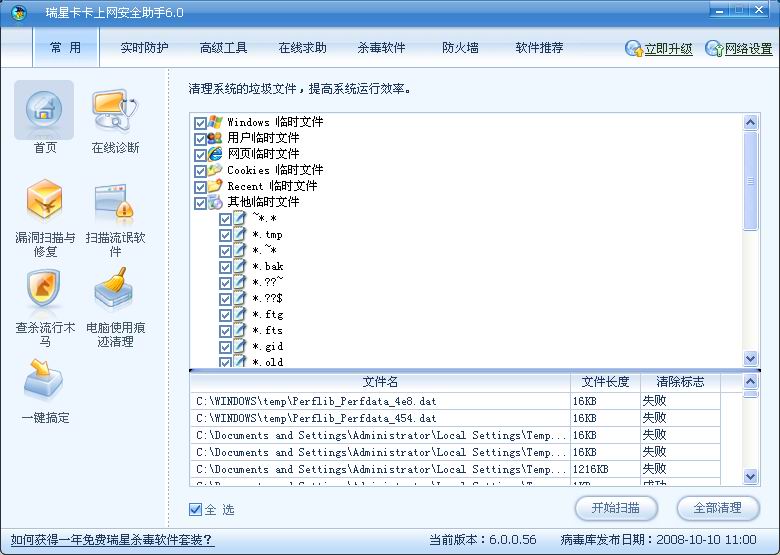Click the Recent 临时文件 folder icon

coord(215,186)
